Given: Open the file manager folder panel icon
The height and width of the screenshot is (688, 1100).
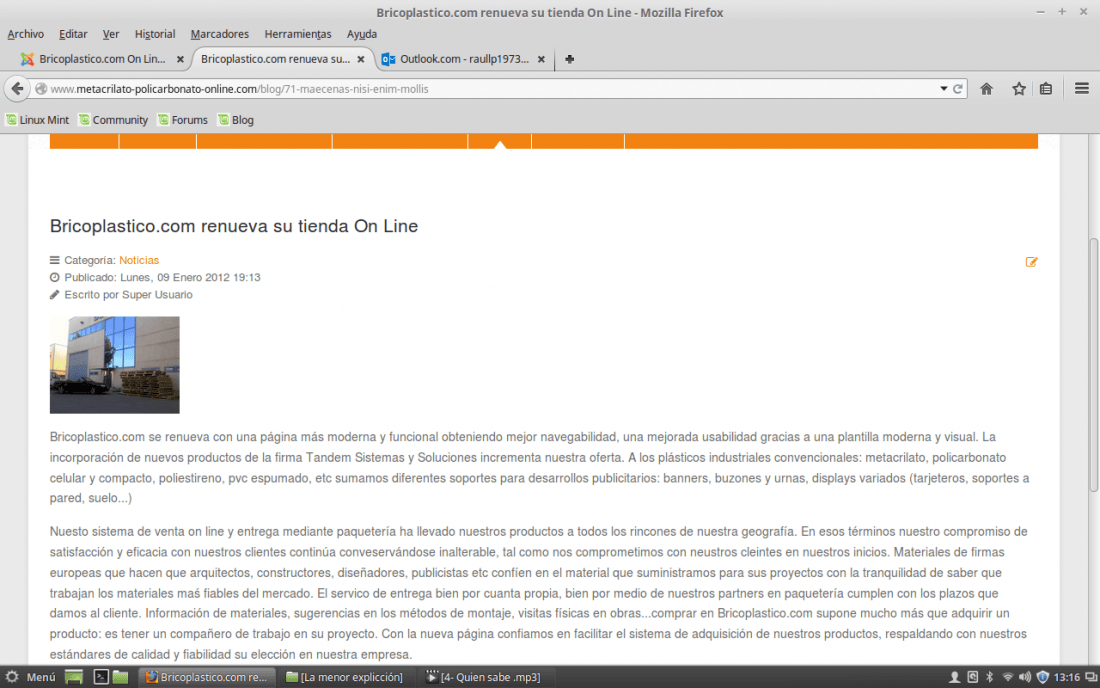Looking at the screenshot, I should [x=121, y=677].
